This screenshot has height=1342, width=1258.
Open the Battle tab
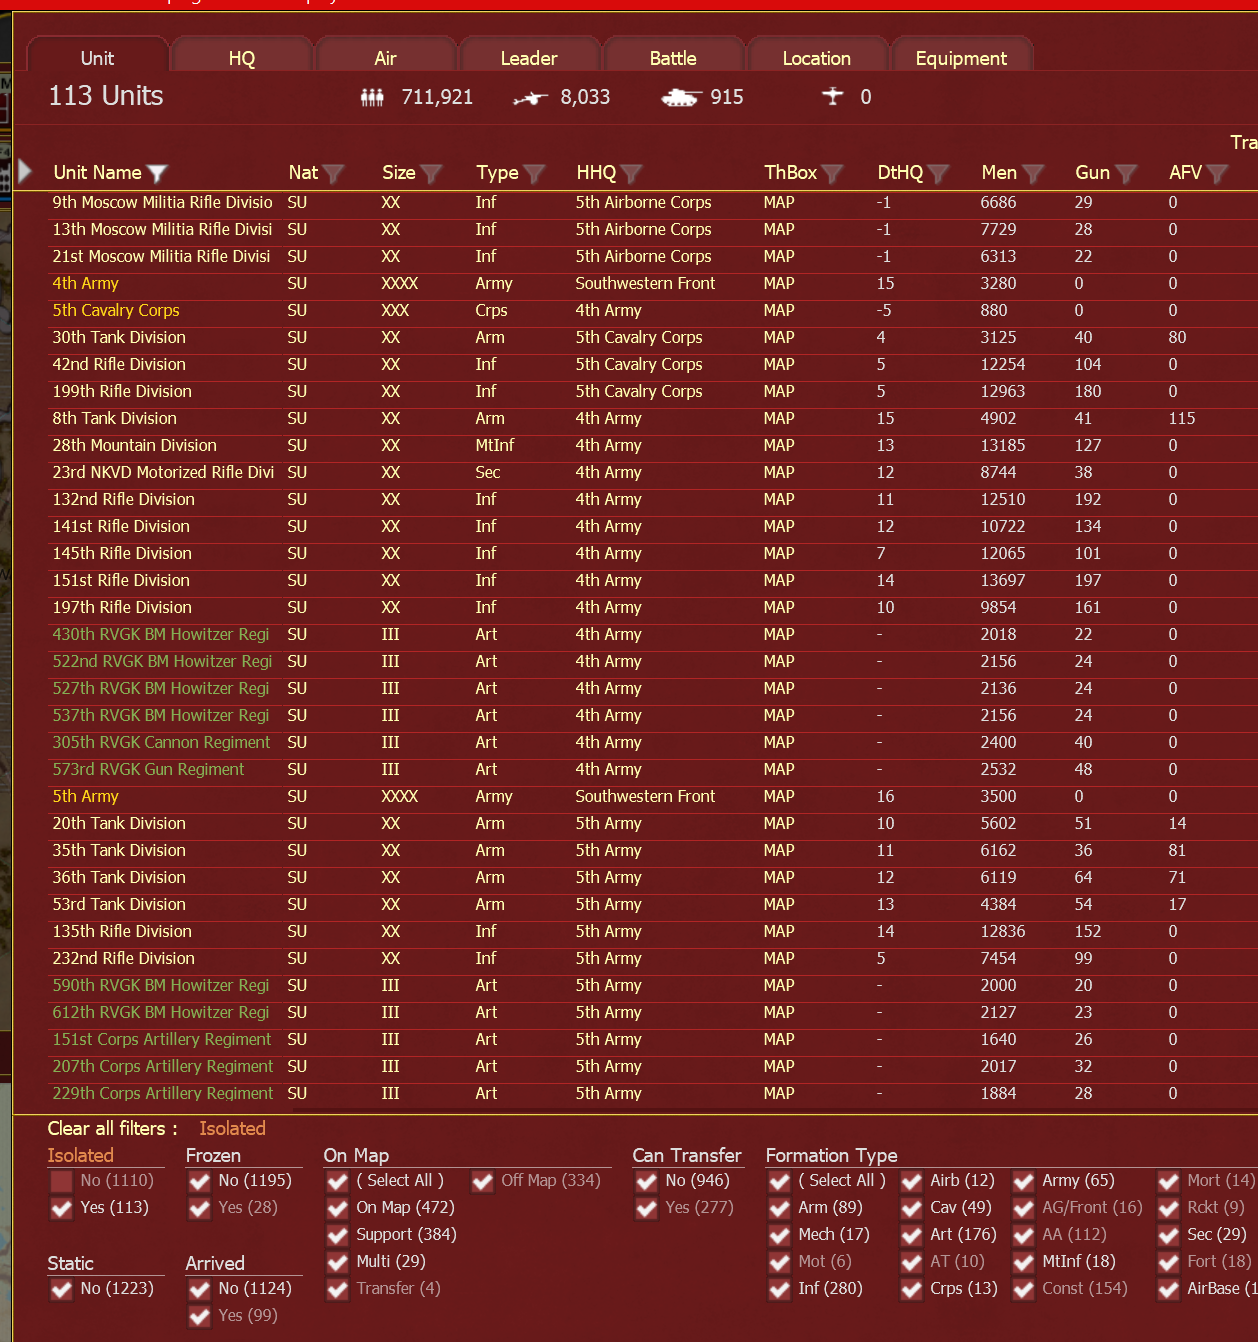pos(673,57)
